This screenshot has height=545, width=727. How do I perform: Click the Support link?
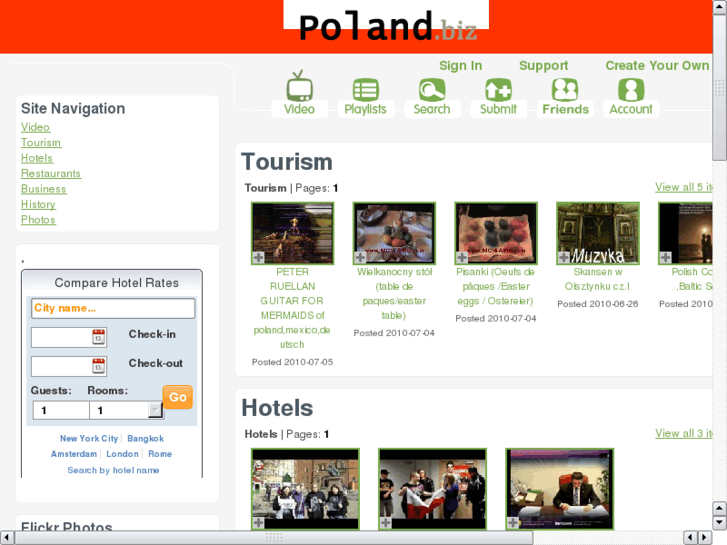[544, 66]
